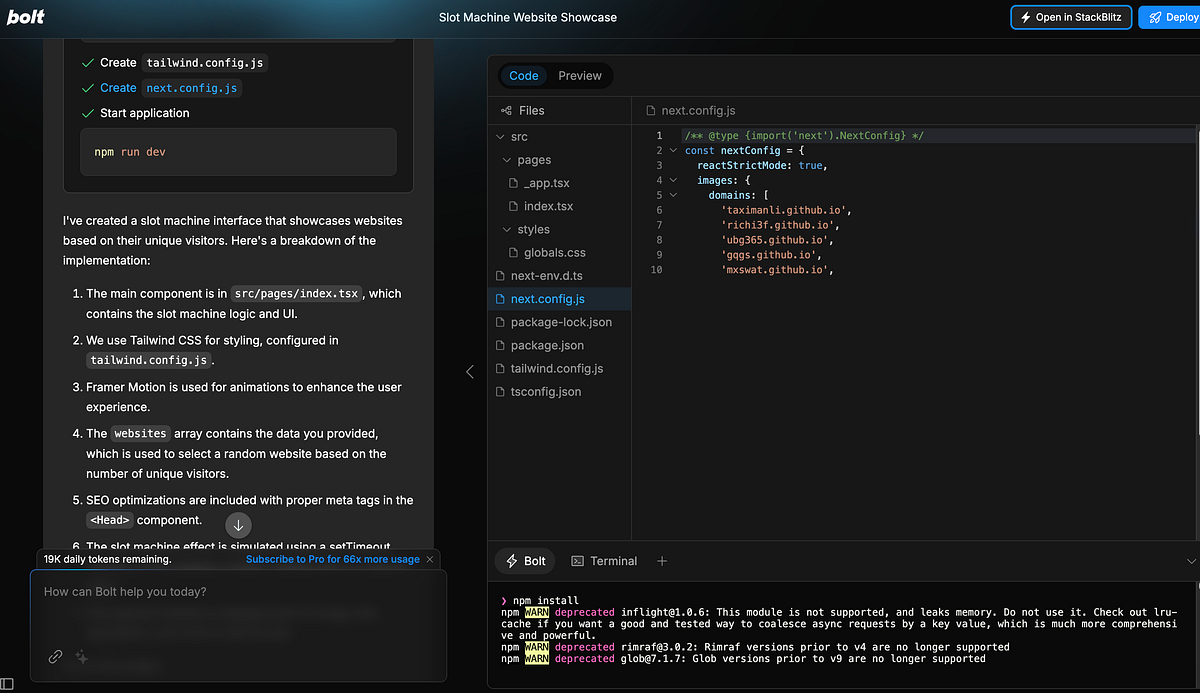Click the Bolt logo in the header
This screenshot has width=1200, height=693.
tap(25, 16)
